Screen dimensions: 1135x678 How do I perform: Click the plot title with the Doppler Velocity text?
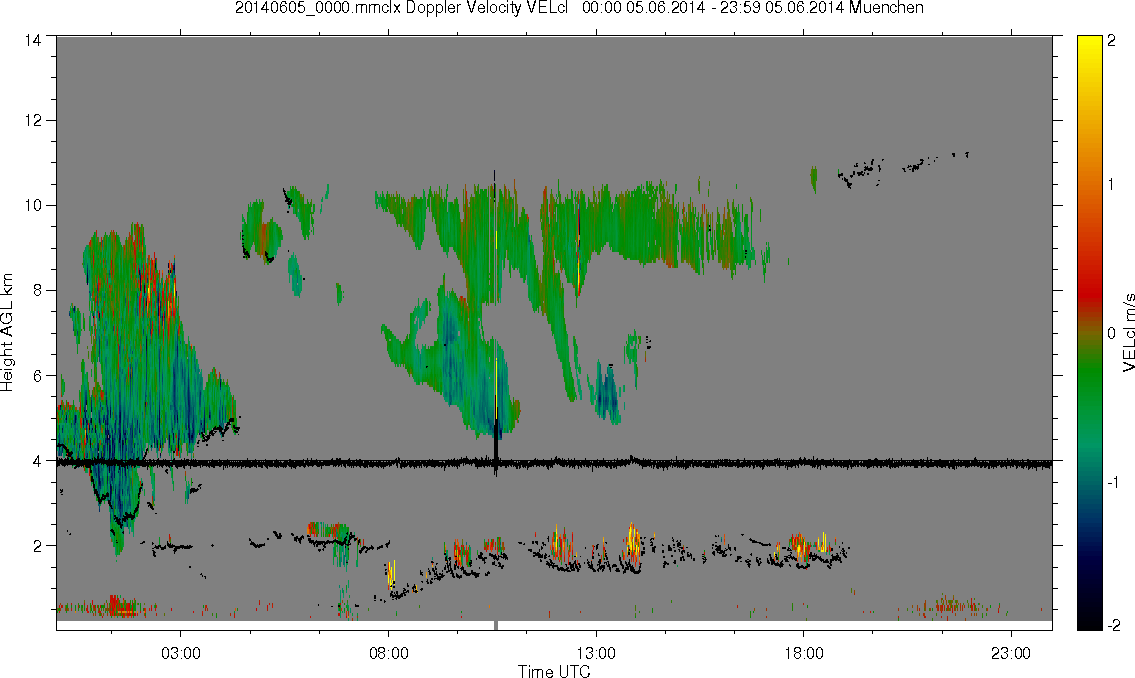point(579,8)
